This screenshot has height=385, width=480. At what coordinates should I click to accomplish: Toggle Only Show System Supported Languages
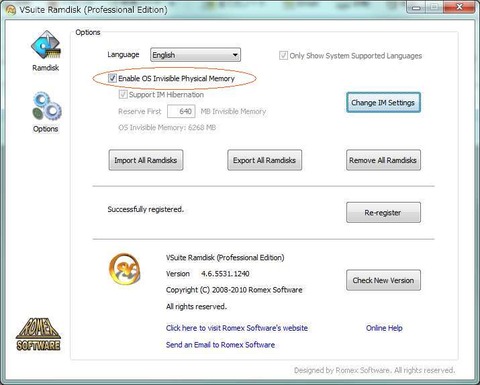[x=283, y=55]
